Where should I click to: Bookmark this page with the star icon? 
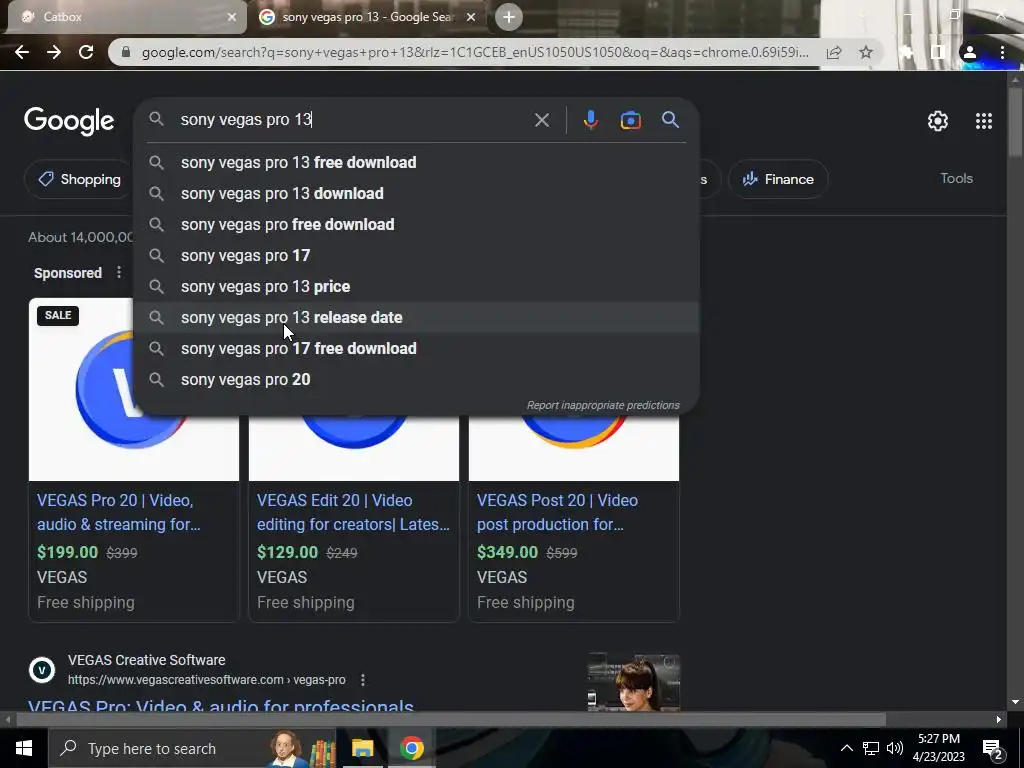866,52
